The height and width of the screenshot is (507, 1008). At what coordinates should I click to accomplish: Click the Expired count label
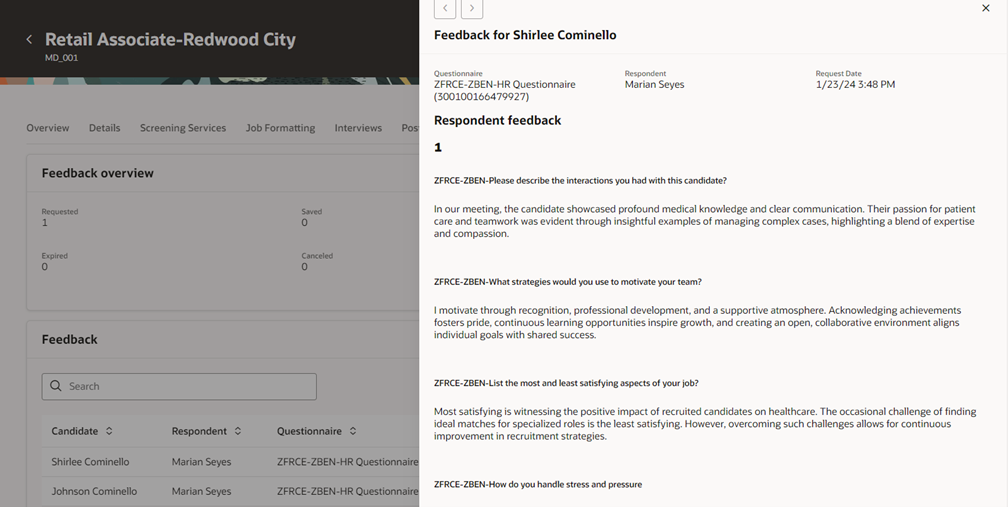pos(55,256)
